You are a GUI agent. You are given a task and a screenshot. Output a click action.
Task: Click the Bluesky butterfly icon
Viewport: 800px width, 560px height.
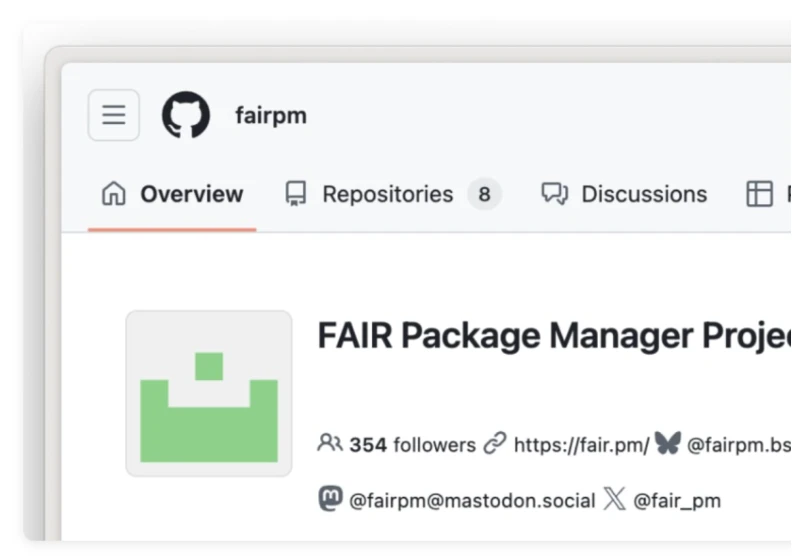pos(668,443)
